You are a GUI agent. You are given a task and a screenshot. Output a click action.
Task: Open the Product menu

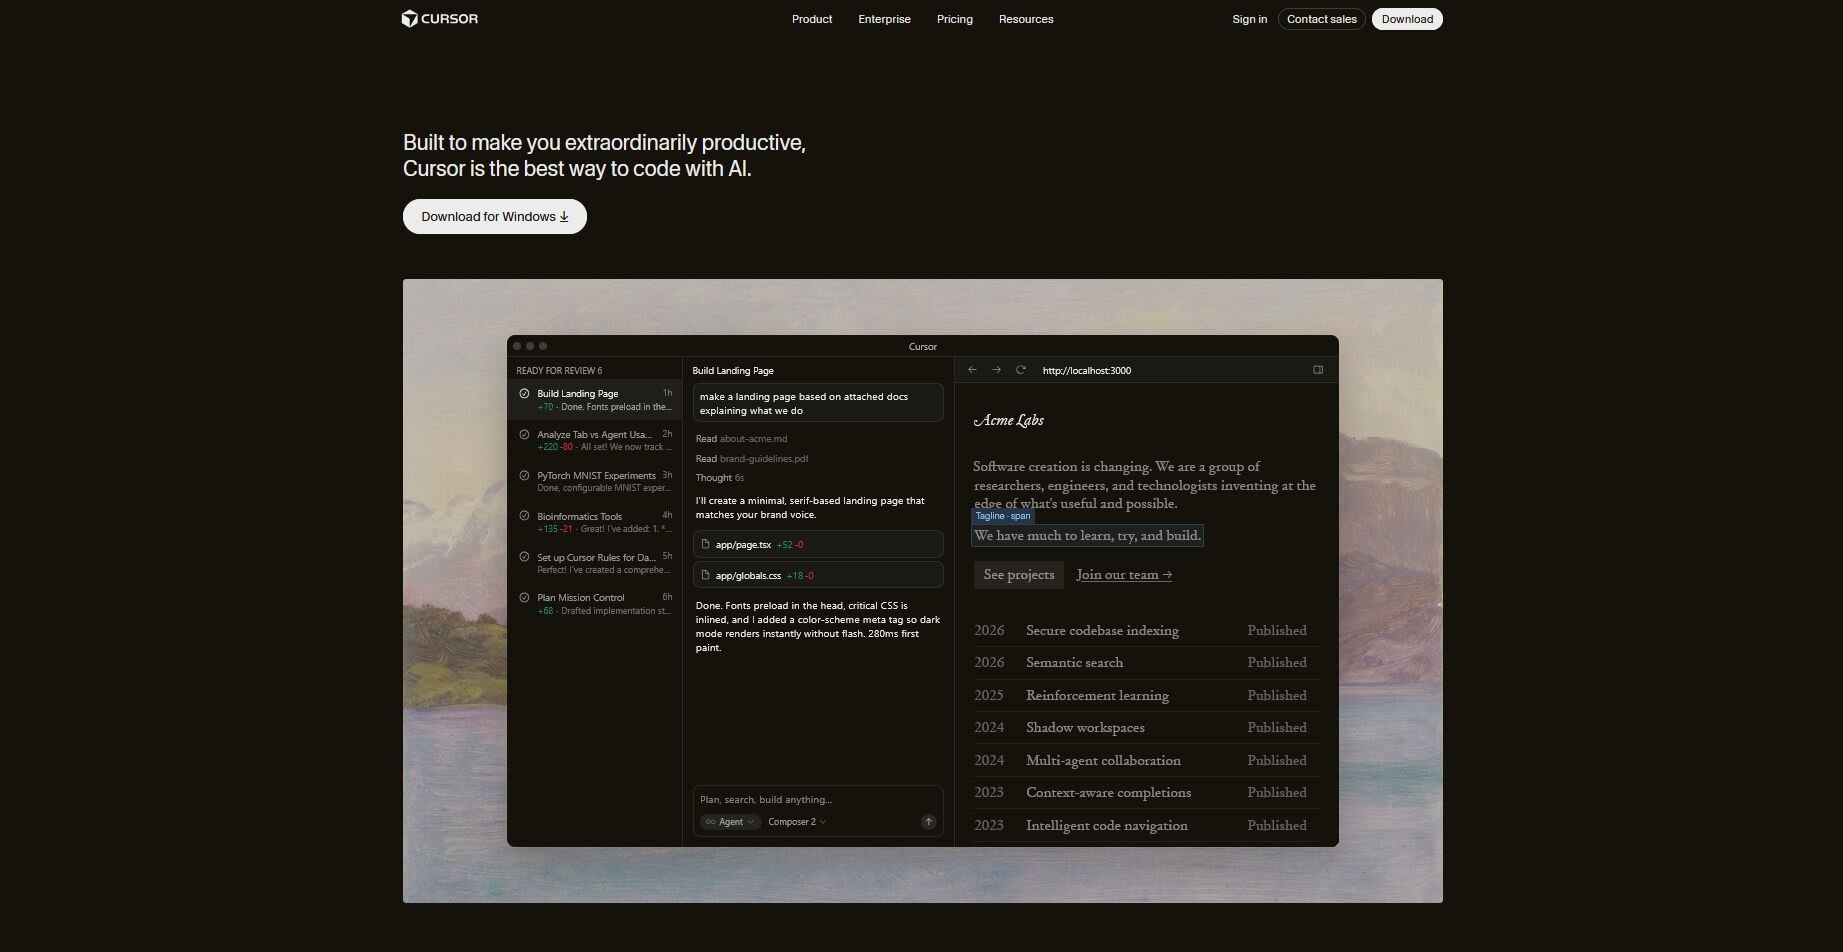[x=812, y=19]
